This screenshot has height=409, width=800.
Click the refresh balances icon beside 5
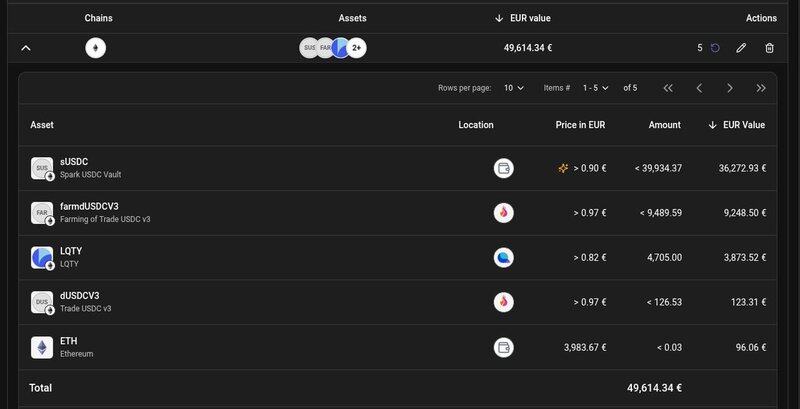coord(715,48)
